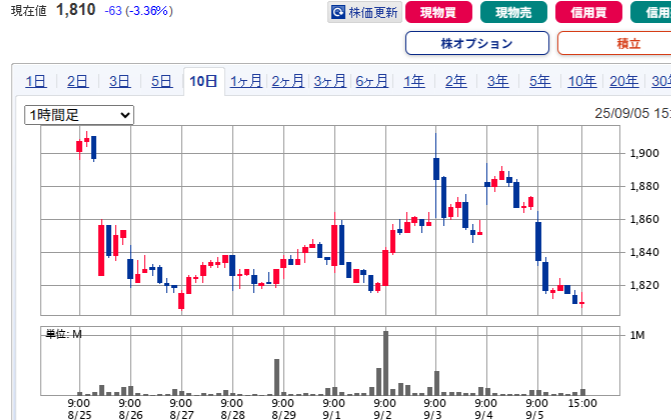Screen dimensions: 671x420
Task: Click the 現在値 label
Action: click(x=29, y=11)
